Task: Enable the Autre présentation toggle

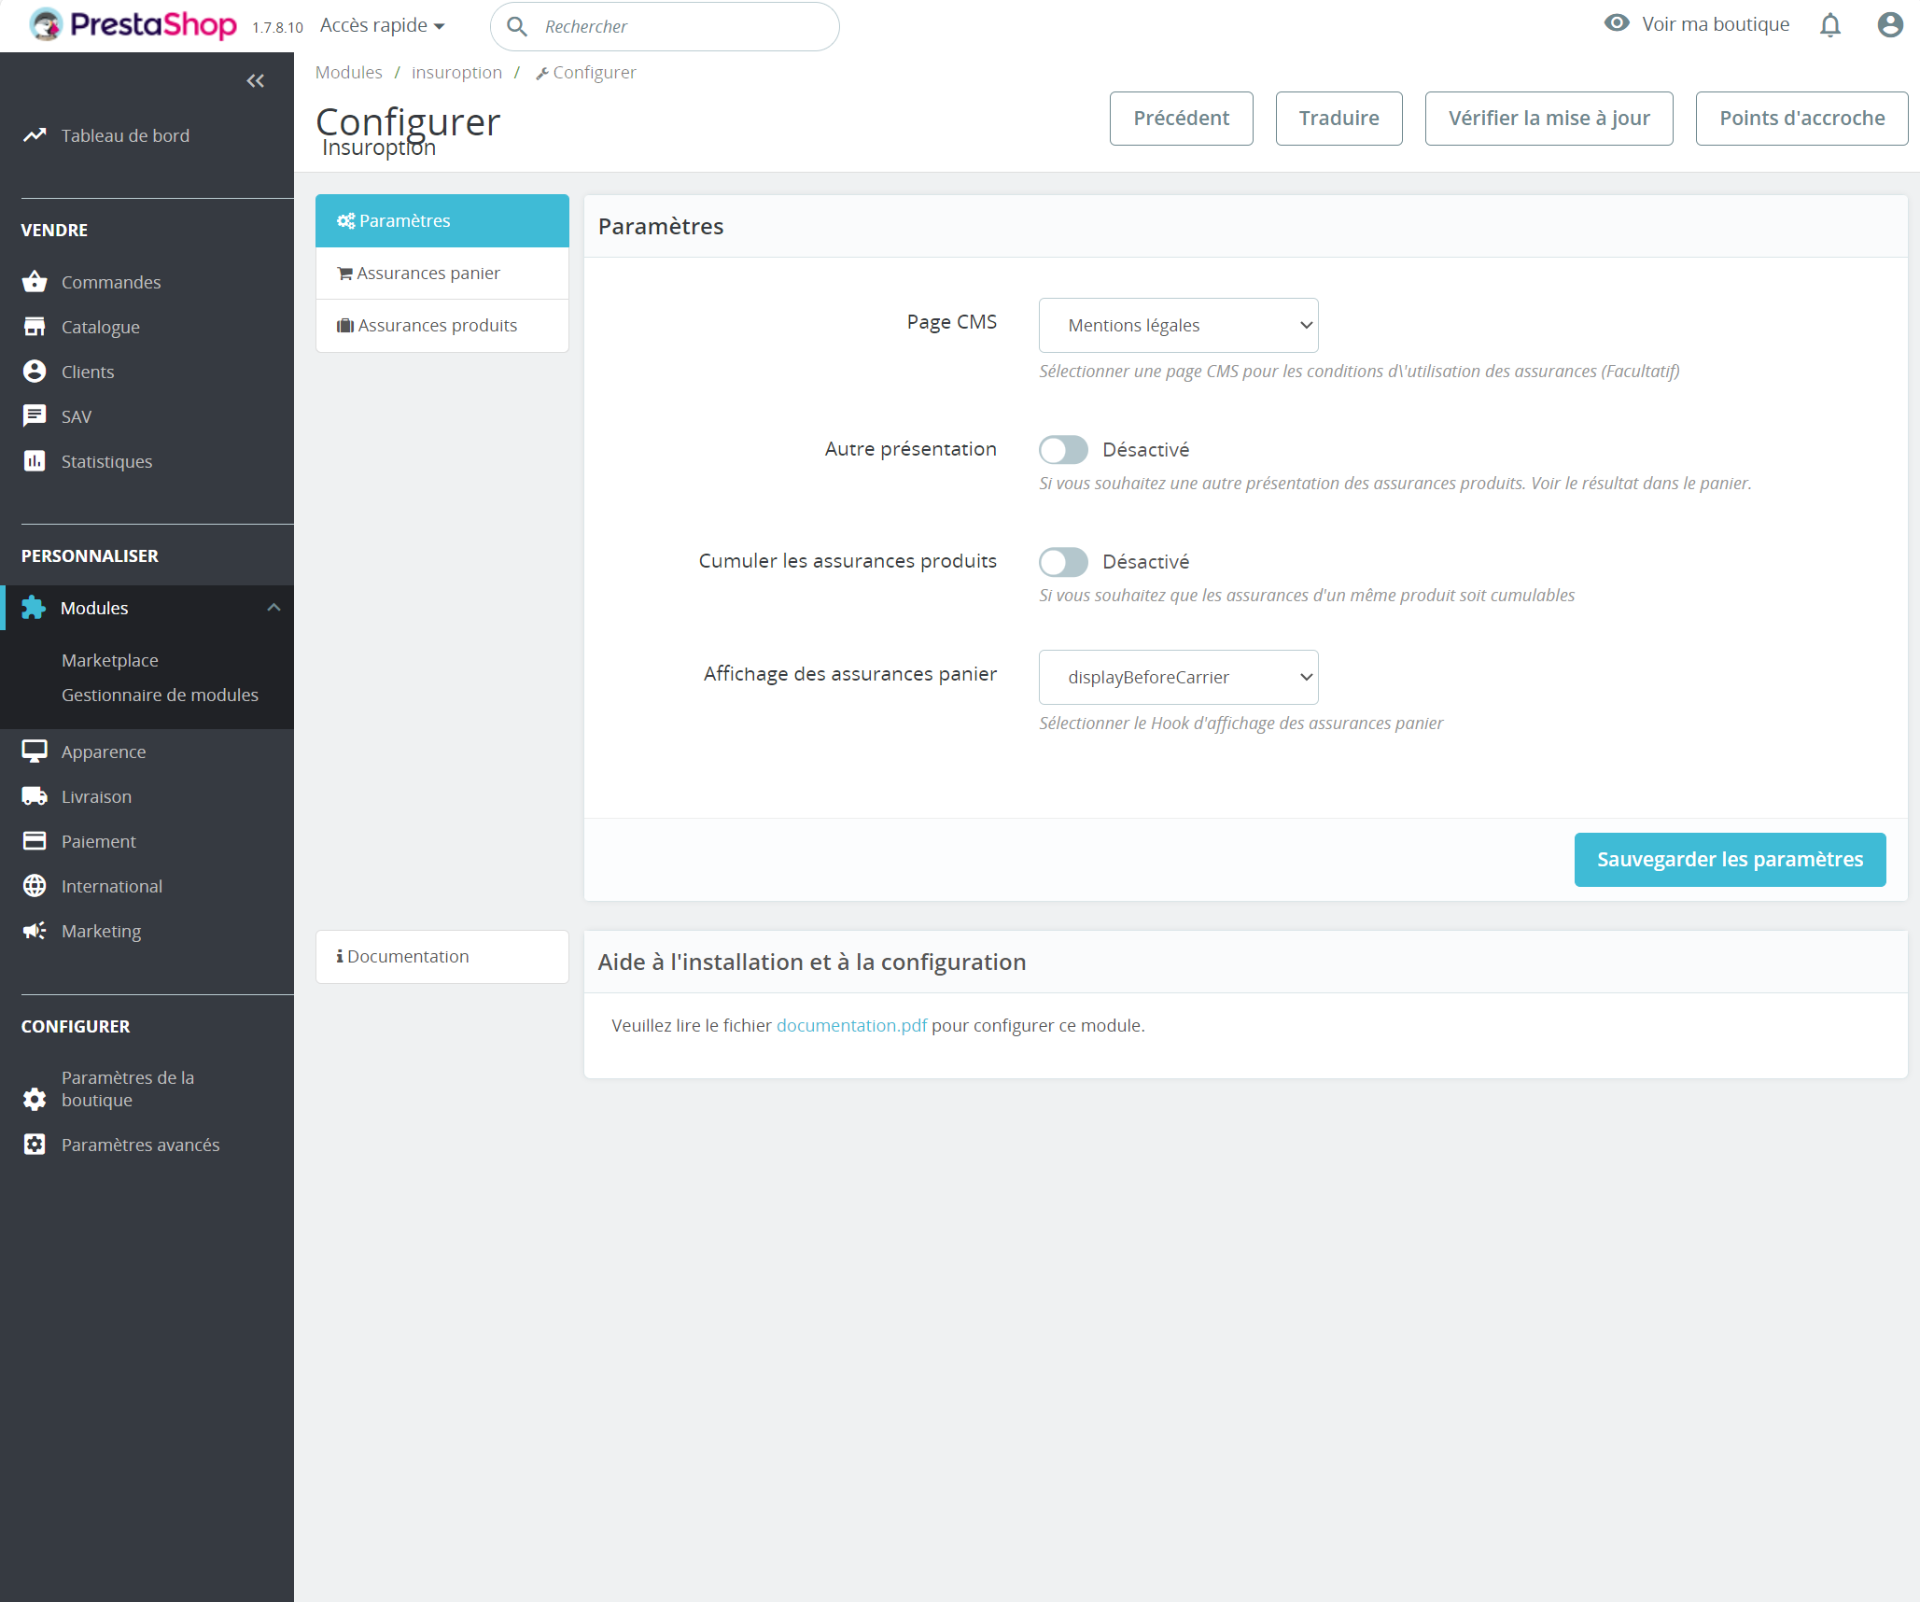Action: (x=1062, y=450)
